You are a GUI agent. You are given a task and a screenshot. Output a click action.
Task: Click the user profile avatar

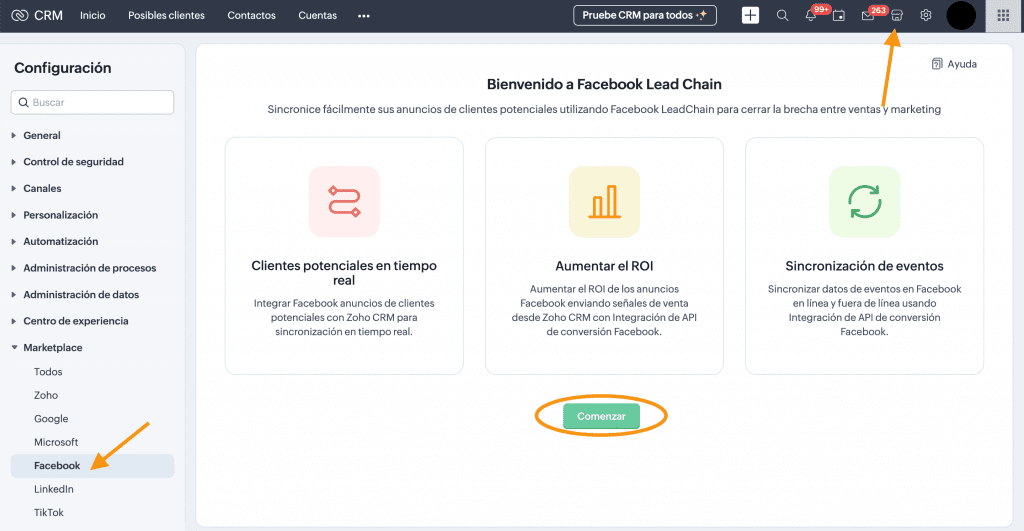pyautogui.click(x=961, y=16)
